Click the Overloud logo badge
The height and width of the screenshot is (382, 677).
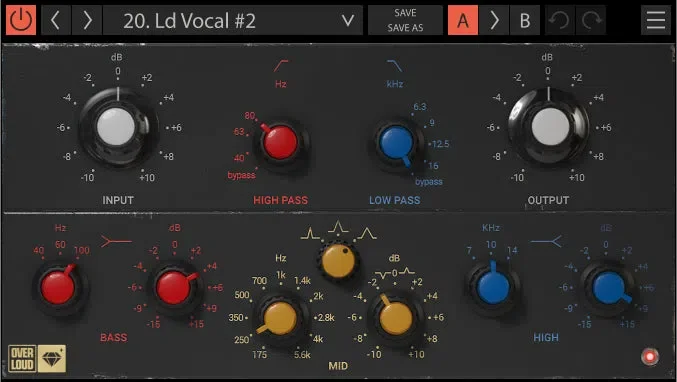pyautogui.click(x=22, y=358)
